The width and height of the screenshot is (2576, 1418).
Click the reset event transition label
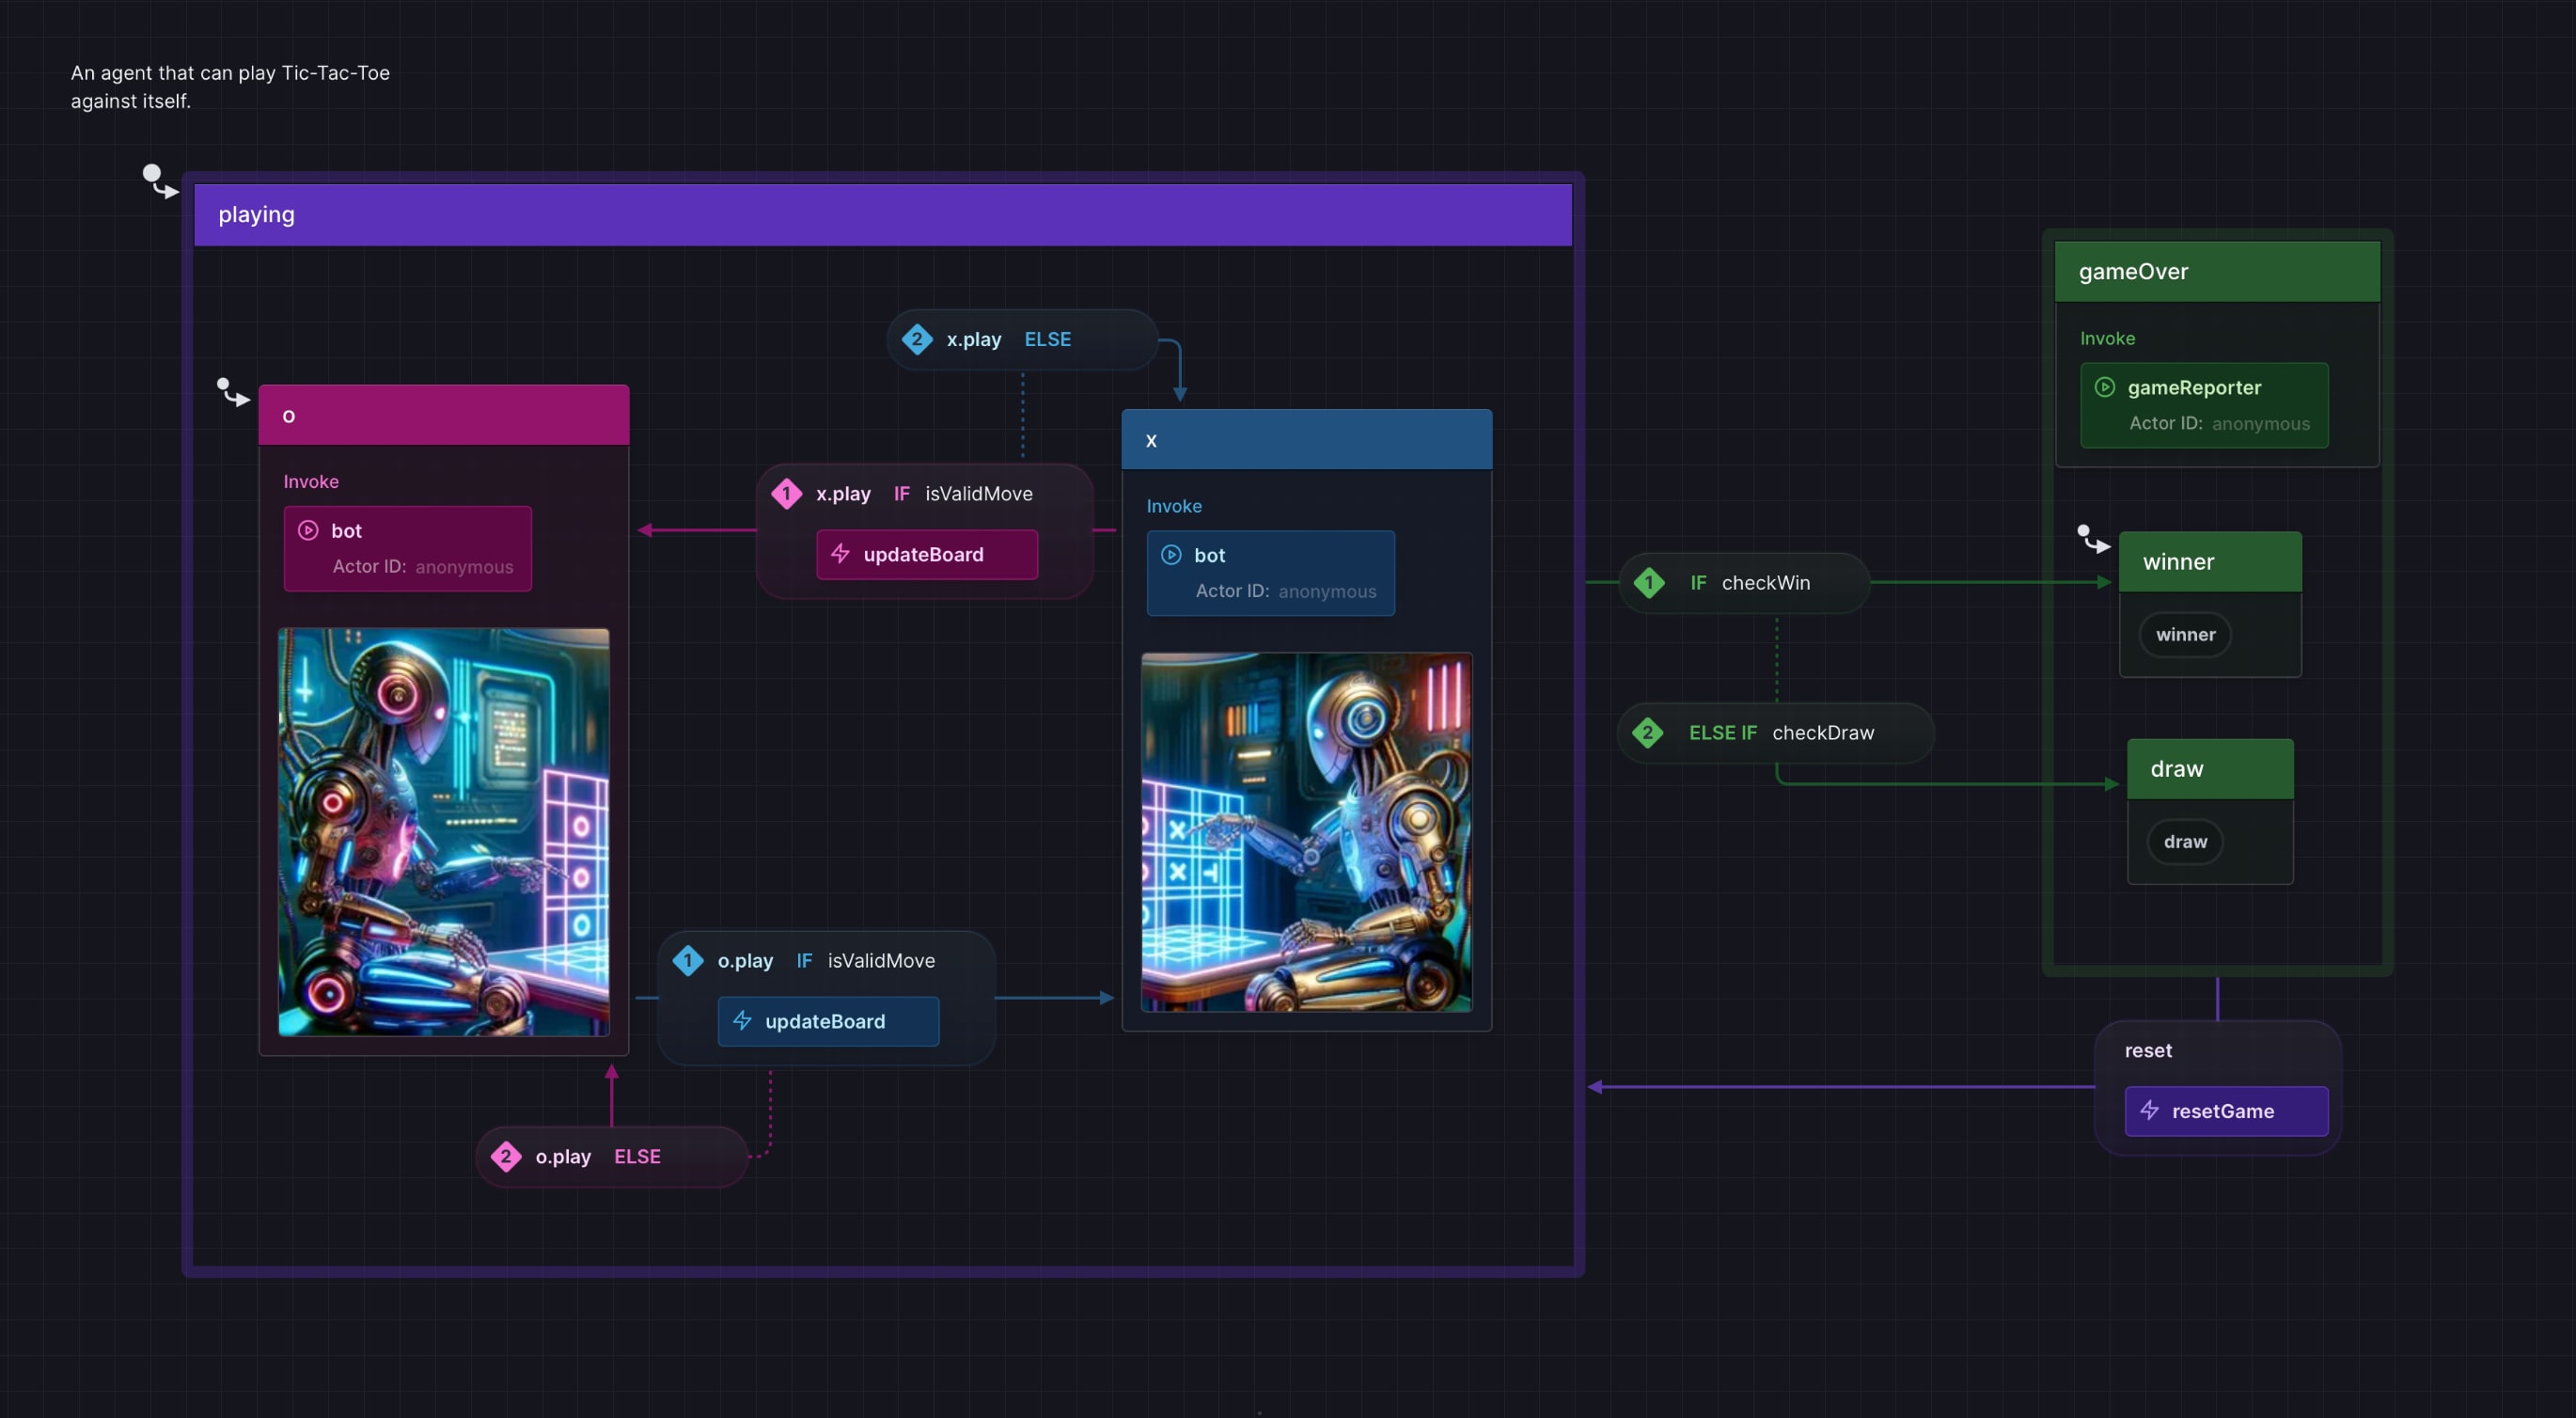(2147, 1050)
